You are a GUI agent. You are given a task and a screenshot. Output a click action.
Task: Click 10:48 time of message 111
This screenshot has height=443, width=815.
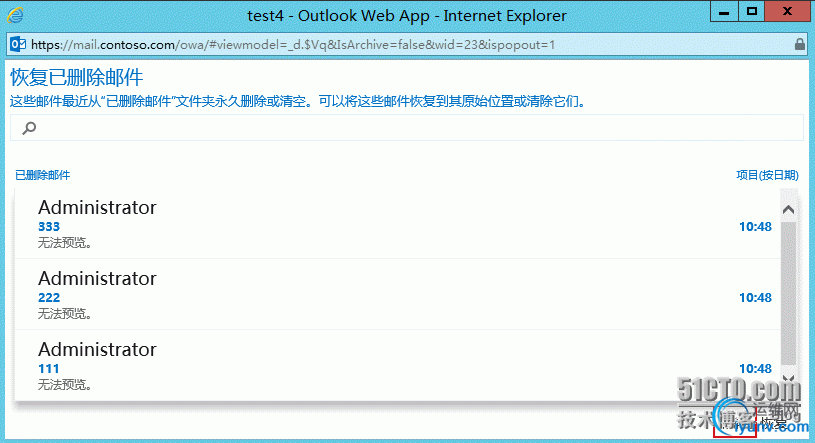(755, 369)
